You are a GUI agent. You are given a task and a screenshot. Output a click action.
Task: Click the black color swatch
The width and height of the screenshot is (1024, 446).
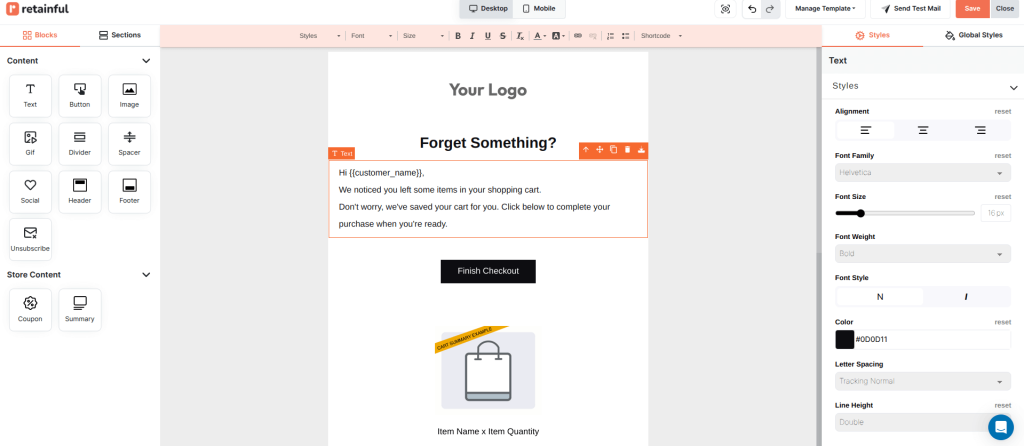(x=844, y=340)
